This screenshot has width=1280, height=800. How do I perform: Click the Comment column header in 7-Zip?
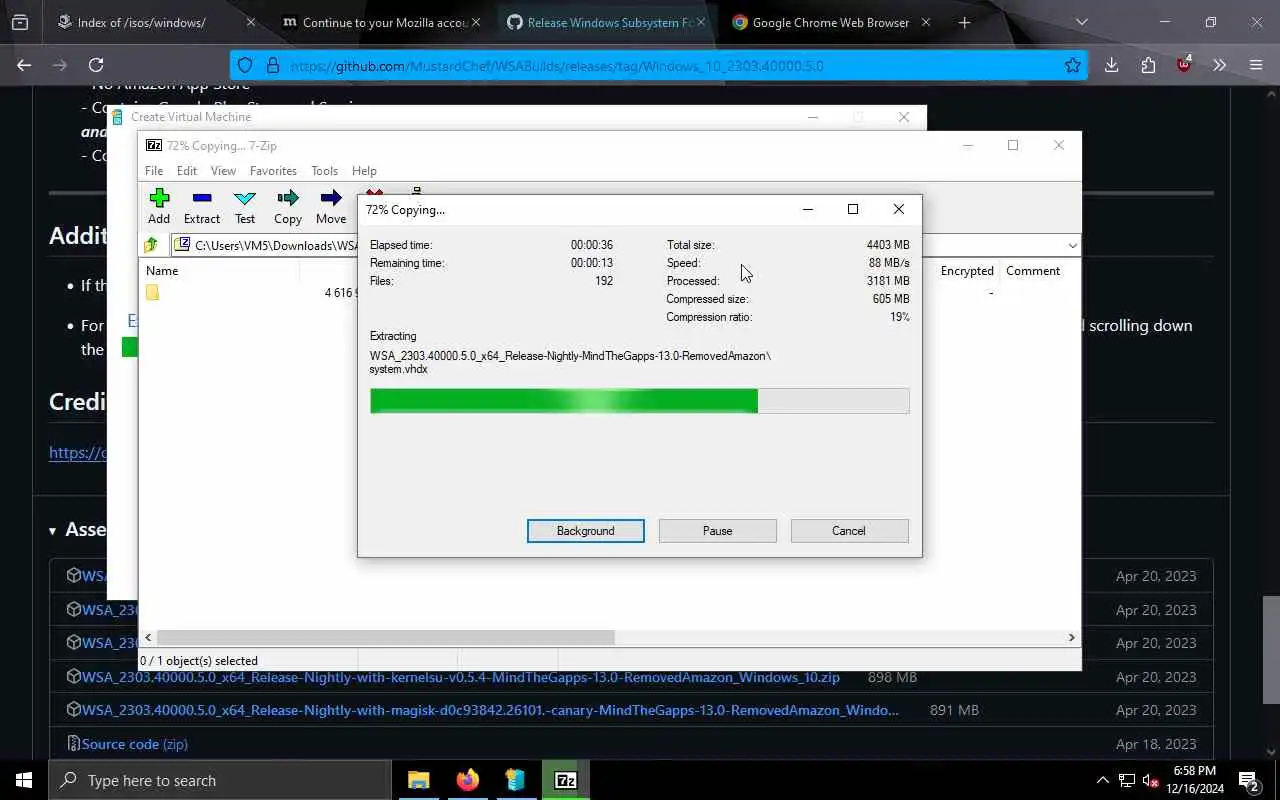coord(1033,271)
